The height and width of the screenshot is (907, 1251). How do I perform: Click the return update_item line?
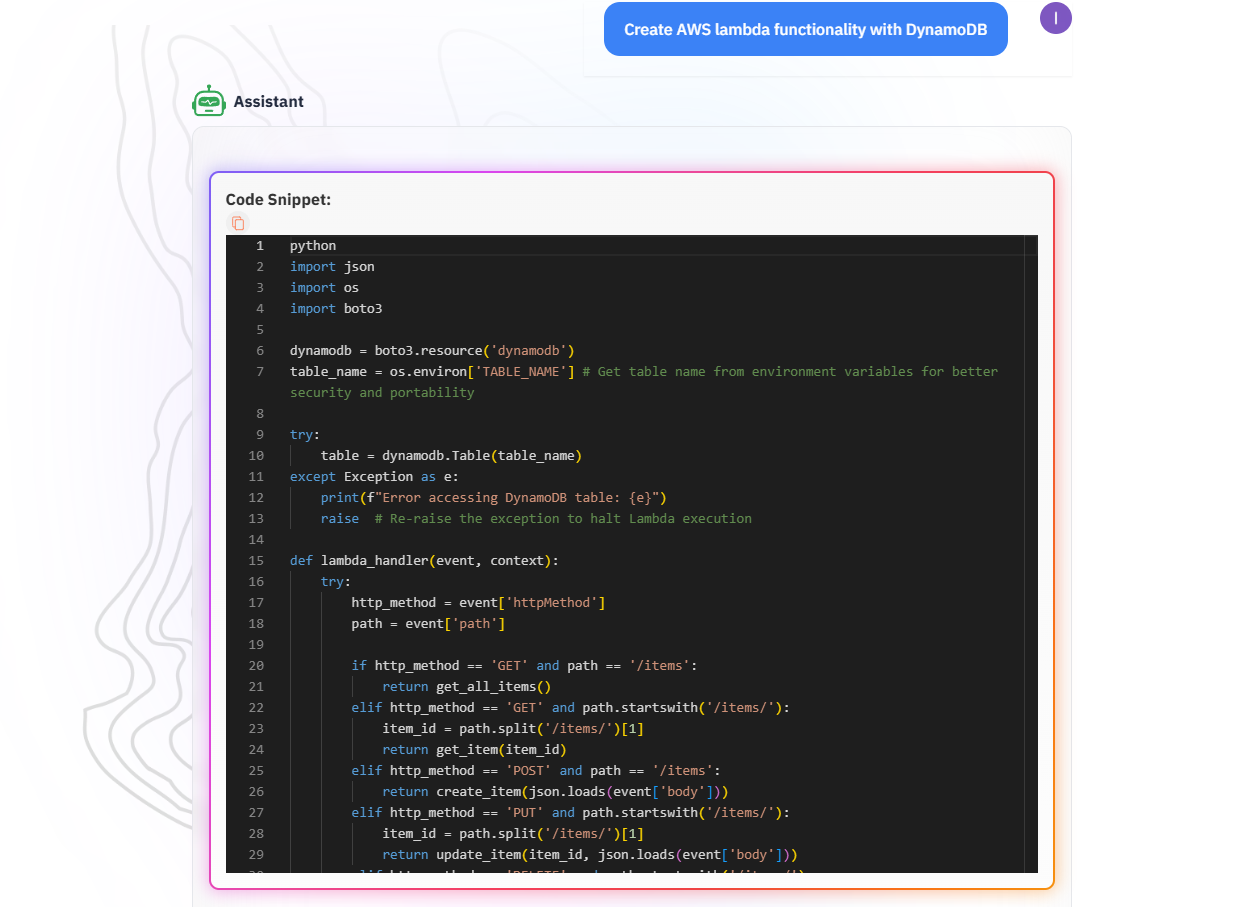click(x=589, y=855)
